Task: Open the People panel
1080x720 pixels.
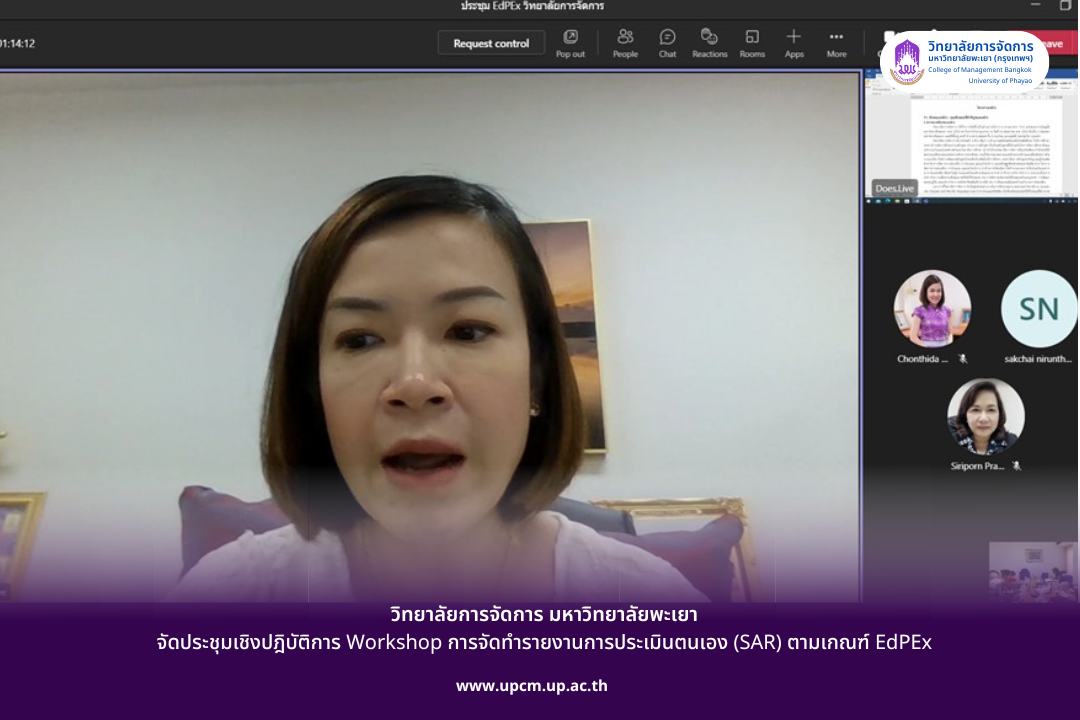Action: tap(625, 43)
